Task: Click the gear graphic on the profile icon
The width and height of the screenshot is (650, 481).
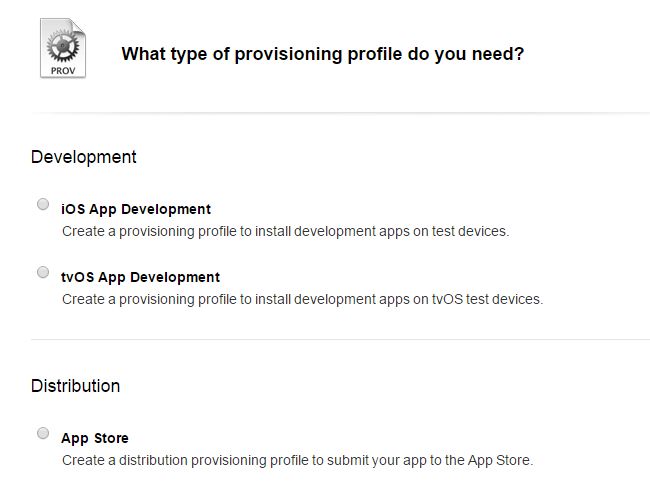Action: (x=60, y=44)
